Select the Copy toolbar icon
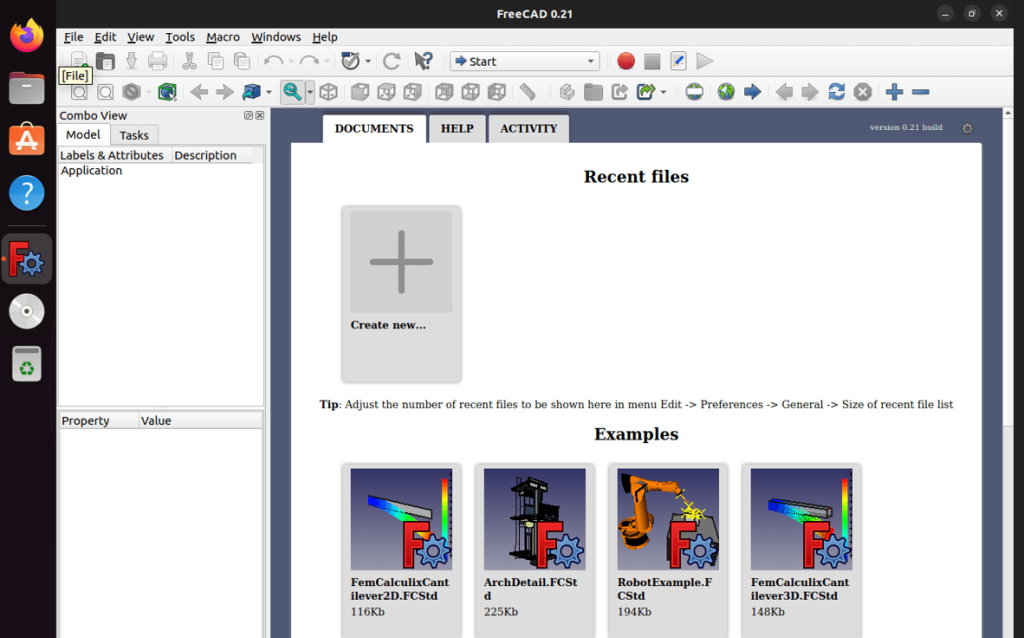 216,61
